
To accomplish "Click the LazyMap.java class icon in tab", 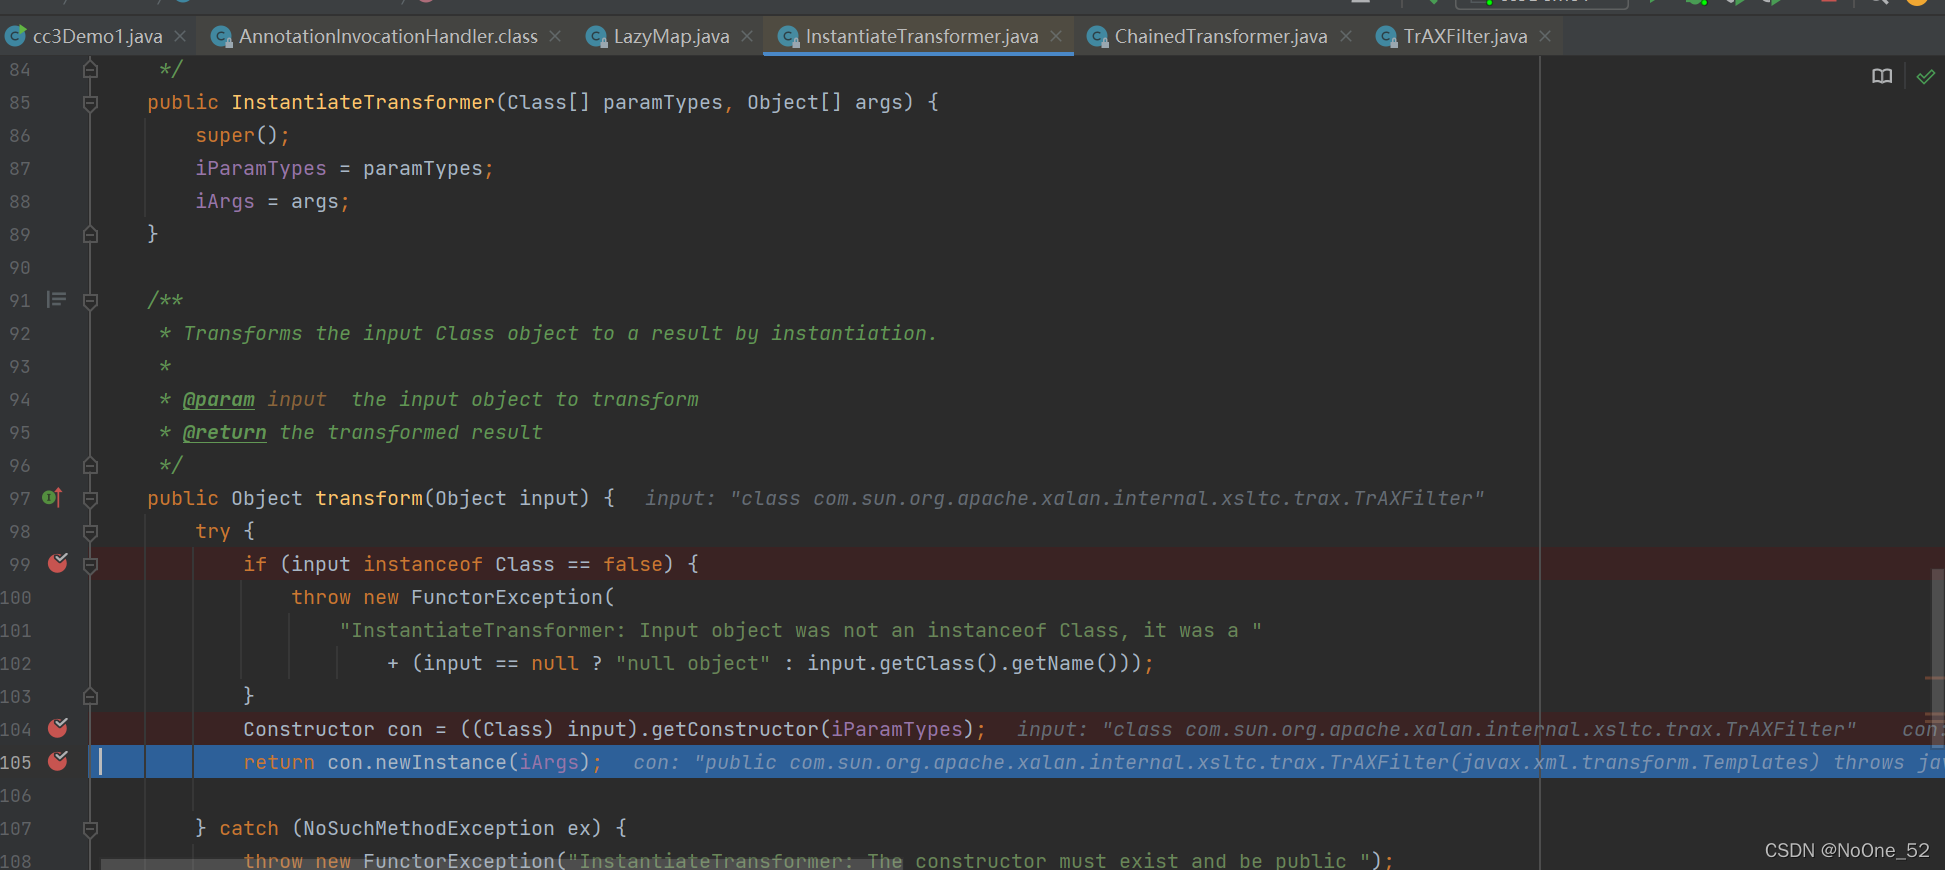I will (596, 37).
